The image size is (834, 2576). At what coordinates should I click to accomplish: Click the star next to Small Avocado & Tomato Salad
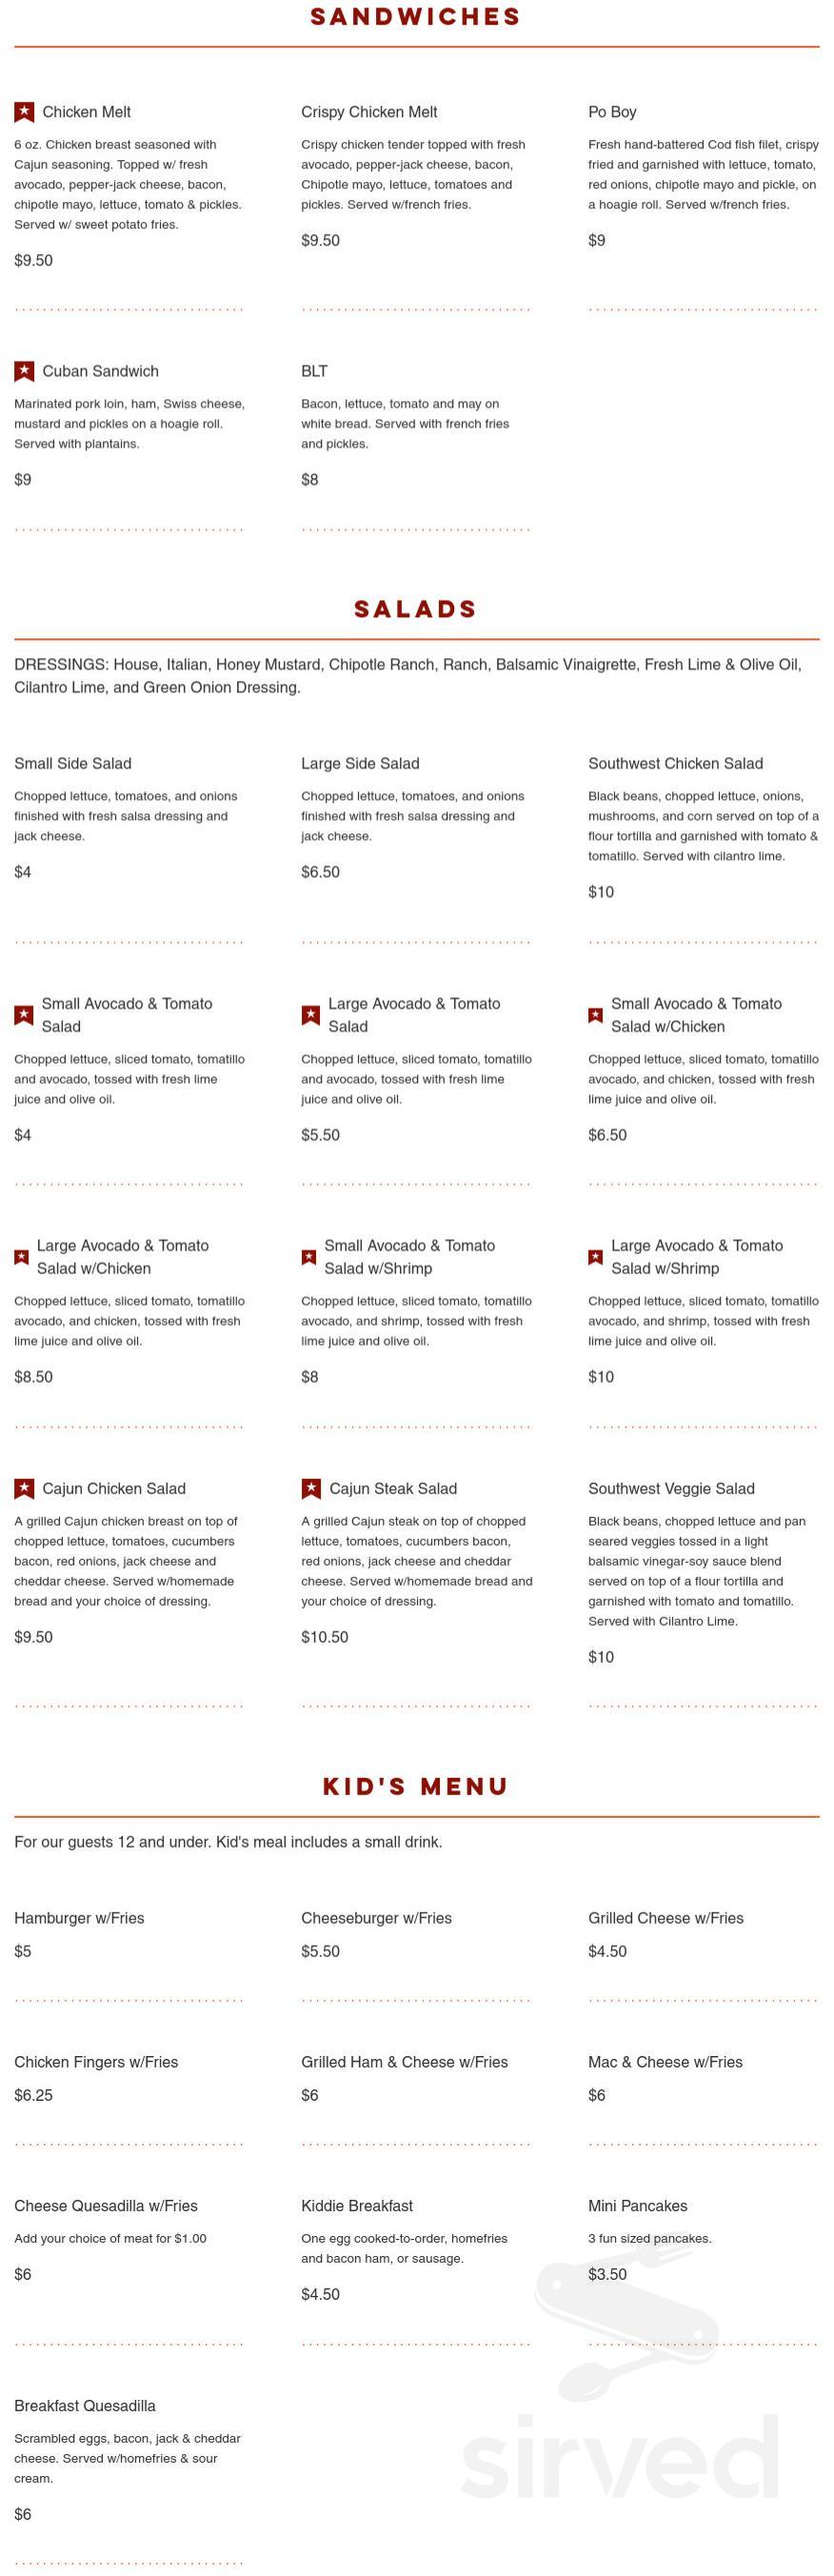(24, 1015)
